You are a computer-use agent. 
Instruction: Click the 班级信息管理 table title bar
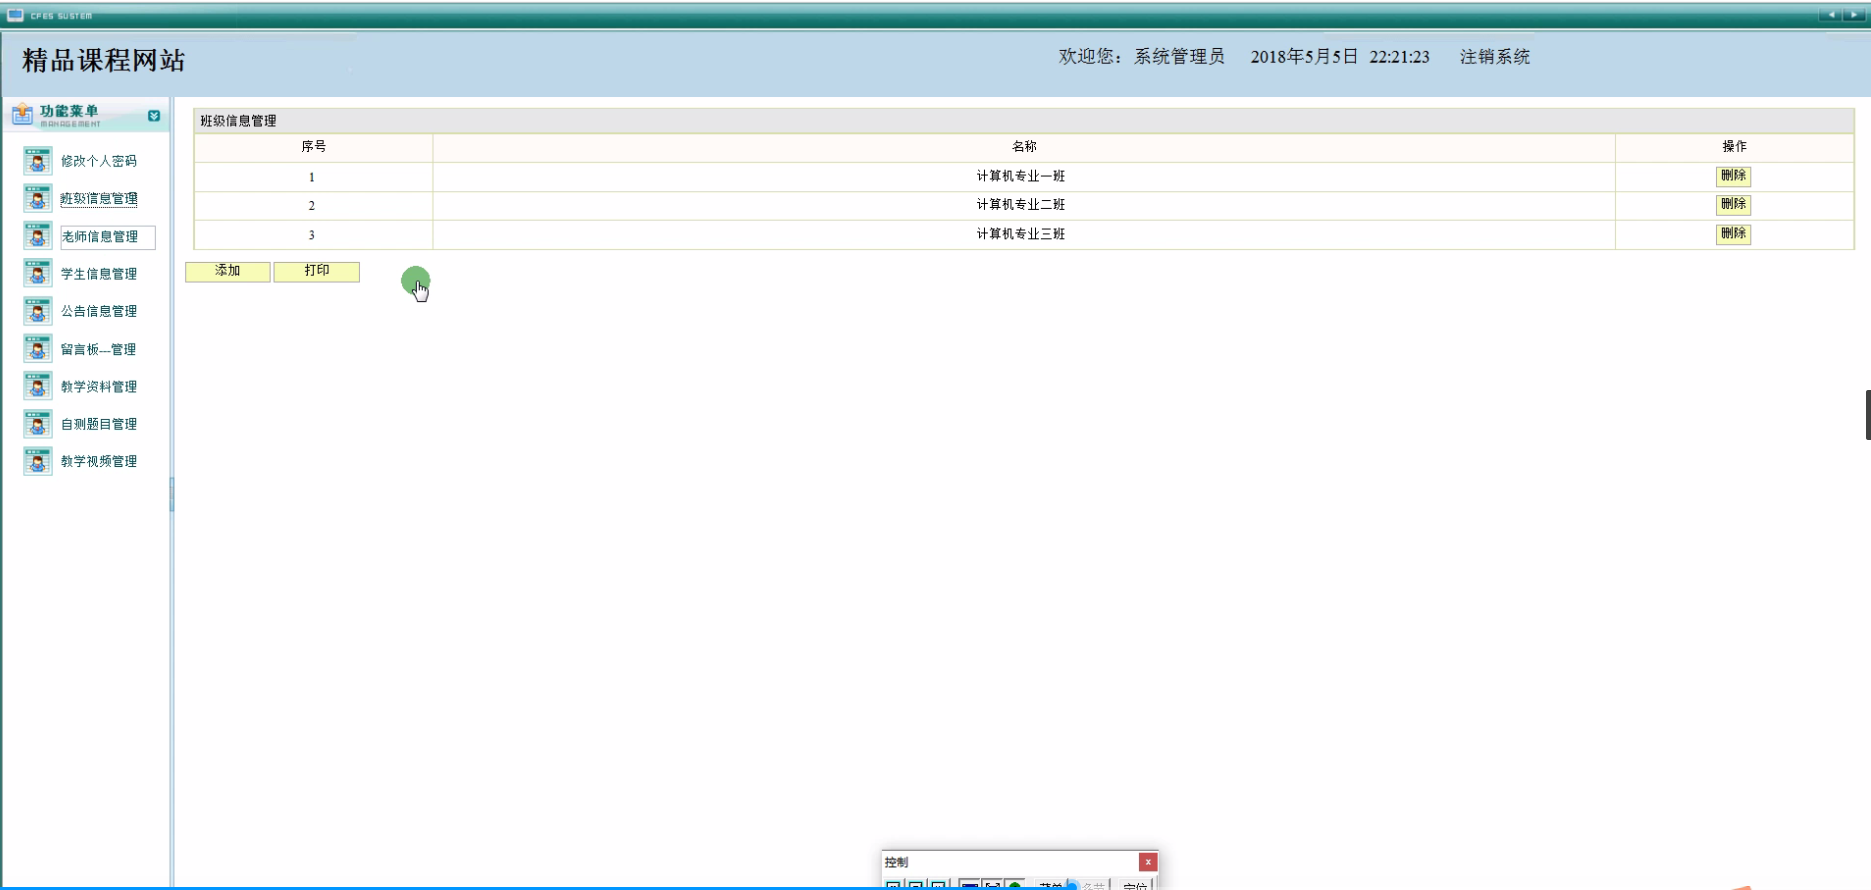(1023, 121)
